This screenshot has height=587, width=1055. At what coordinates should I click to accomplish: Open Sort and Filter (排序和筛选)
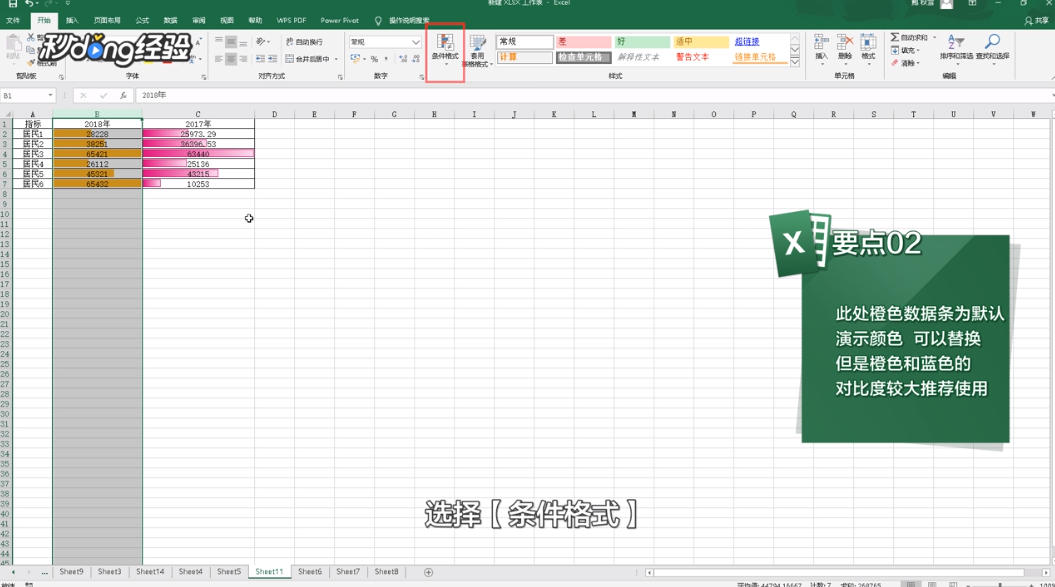(955, 47)
